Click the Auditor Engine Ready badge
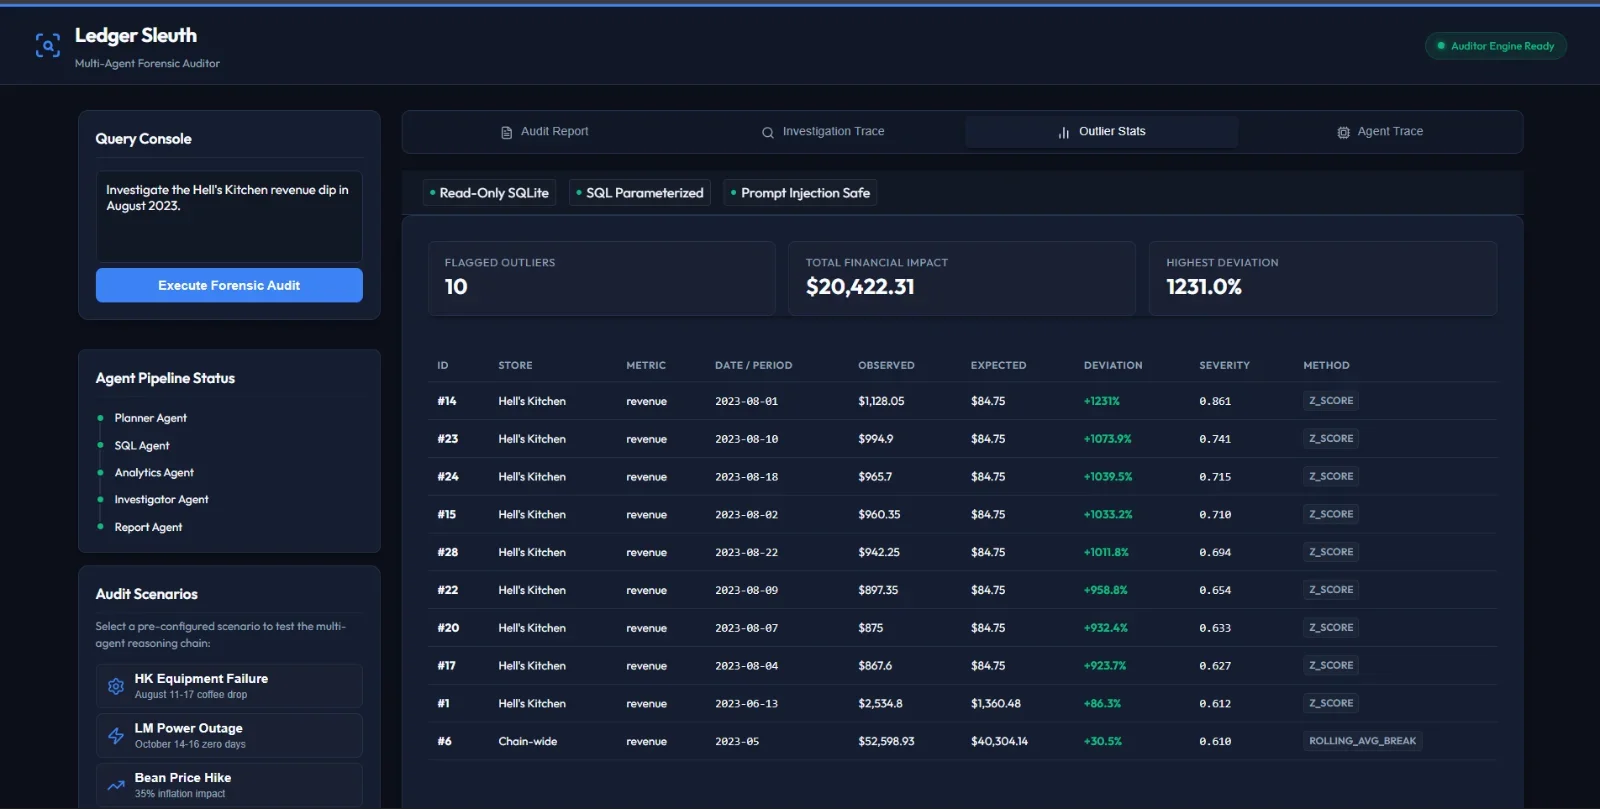This screenshot has height=809, width=1600. pyautogui.click(x=1495, y=46)
